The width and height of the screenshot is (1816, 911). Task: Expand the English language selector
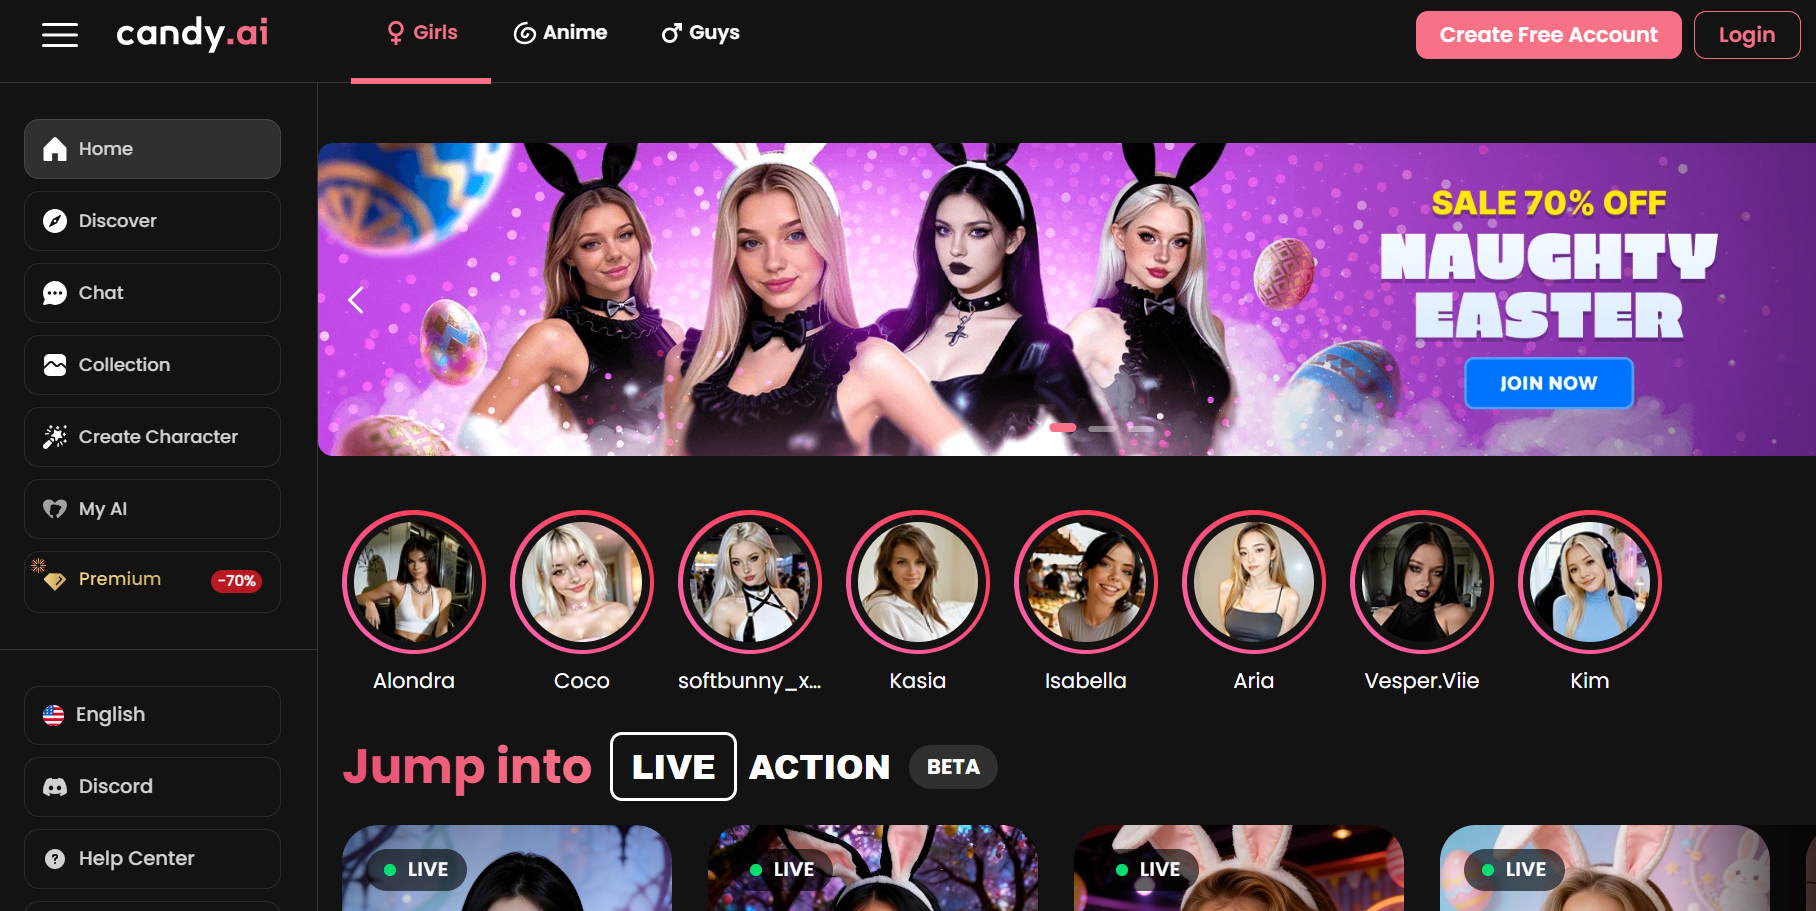coord(152,715)
